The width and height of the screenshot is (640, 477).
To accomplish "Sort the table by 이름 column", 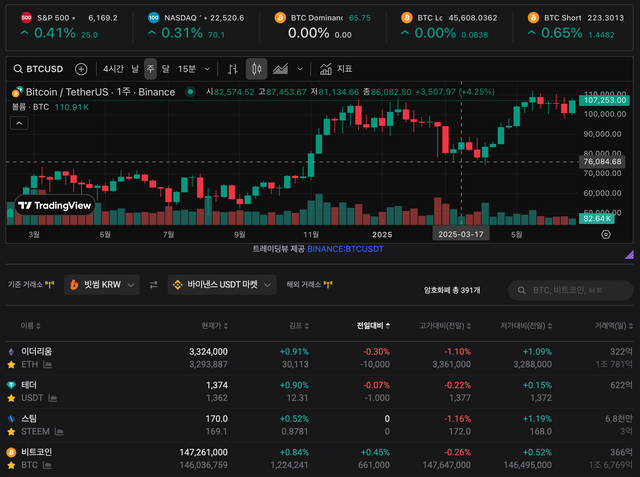I will coord(31,326).
